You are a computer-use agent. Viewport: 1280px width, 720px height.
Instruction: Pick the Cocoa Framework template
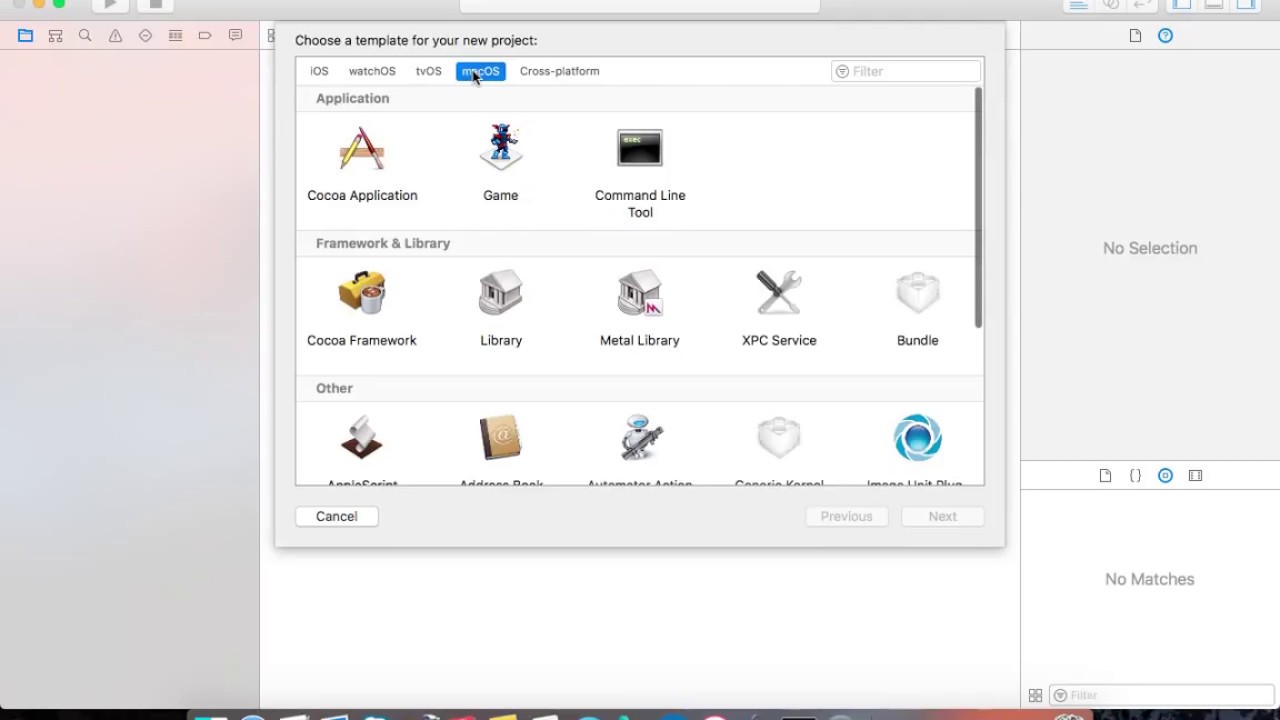[362, 310]
